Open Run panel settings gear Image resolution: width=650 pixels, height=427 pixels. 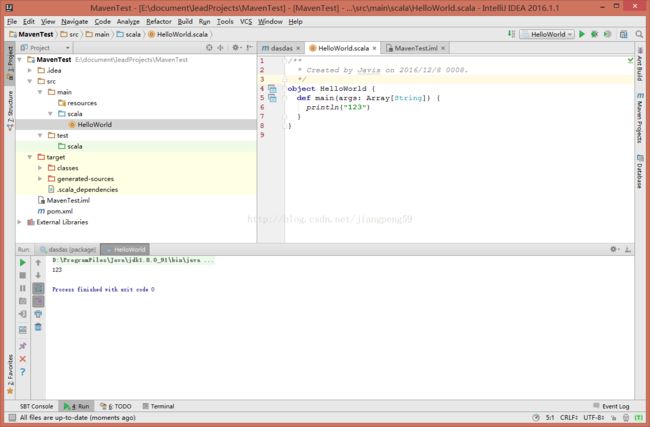[614, 249]
